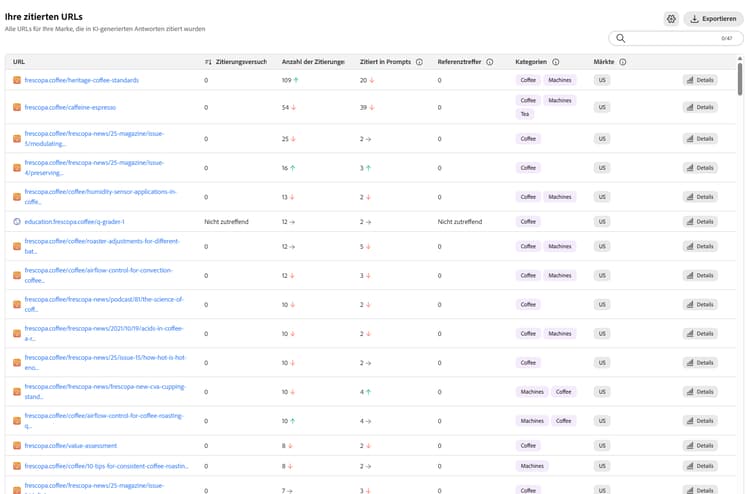Click the URL search input field

(676, 38)
